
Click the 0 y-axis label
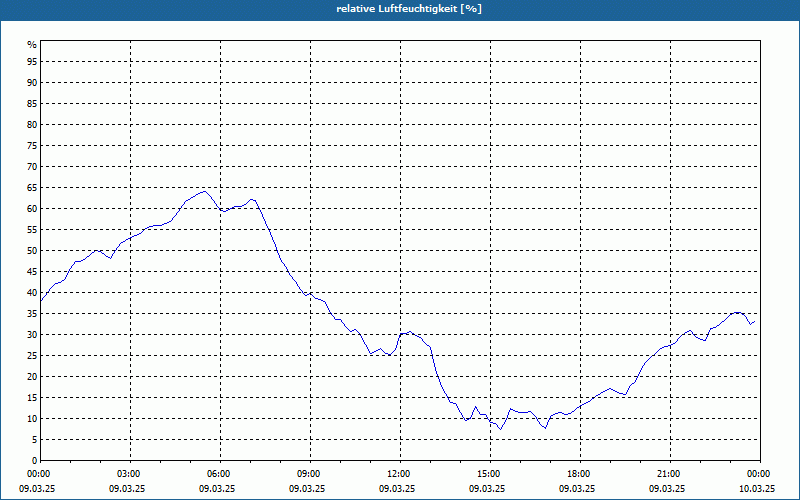tap(35, 461)
